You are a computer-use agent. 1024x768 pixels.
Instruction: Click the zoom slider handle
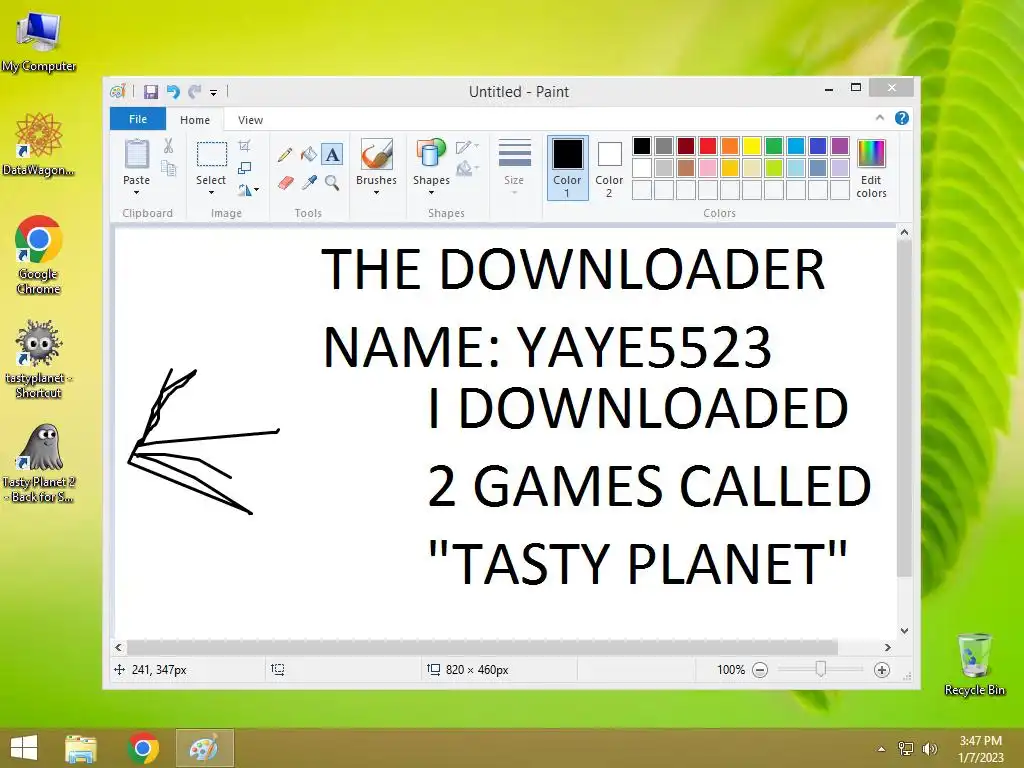[x=821, y=669]
